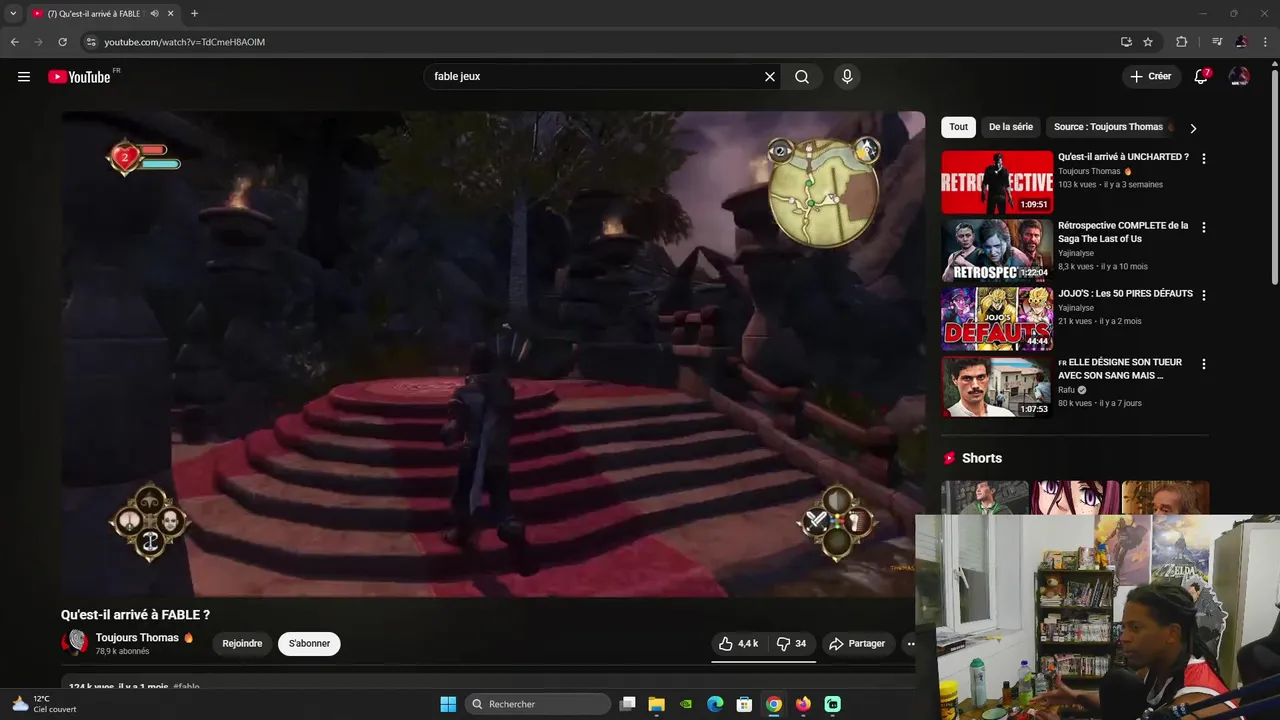Select Source : Toujours Thomas chip

(1112, 127)
